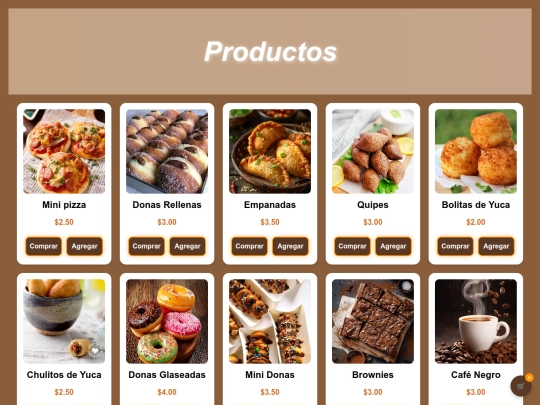Click the Mini Donas product picture
Viewport: 540px width, 405px height.
[x=270, y=321]
